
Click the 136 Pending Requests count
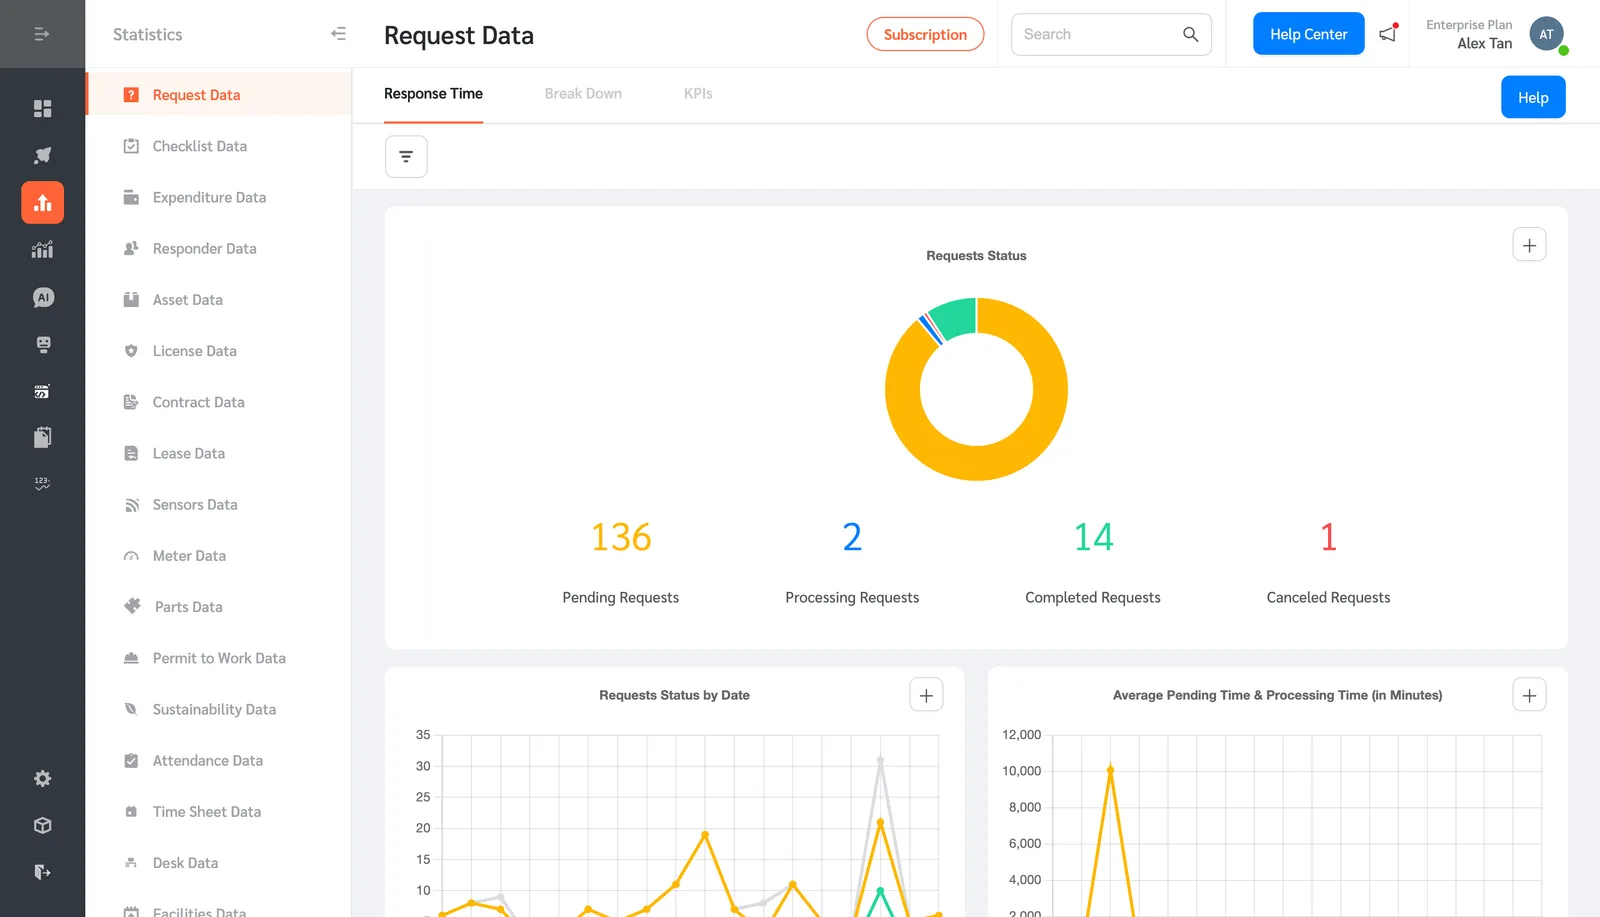pyautogui.click(x=621, y=538)
